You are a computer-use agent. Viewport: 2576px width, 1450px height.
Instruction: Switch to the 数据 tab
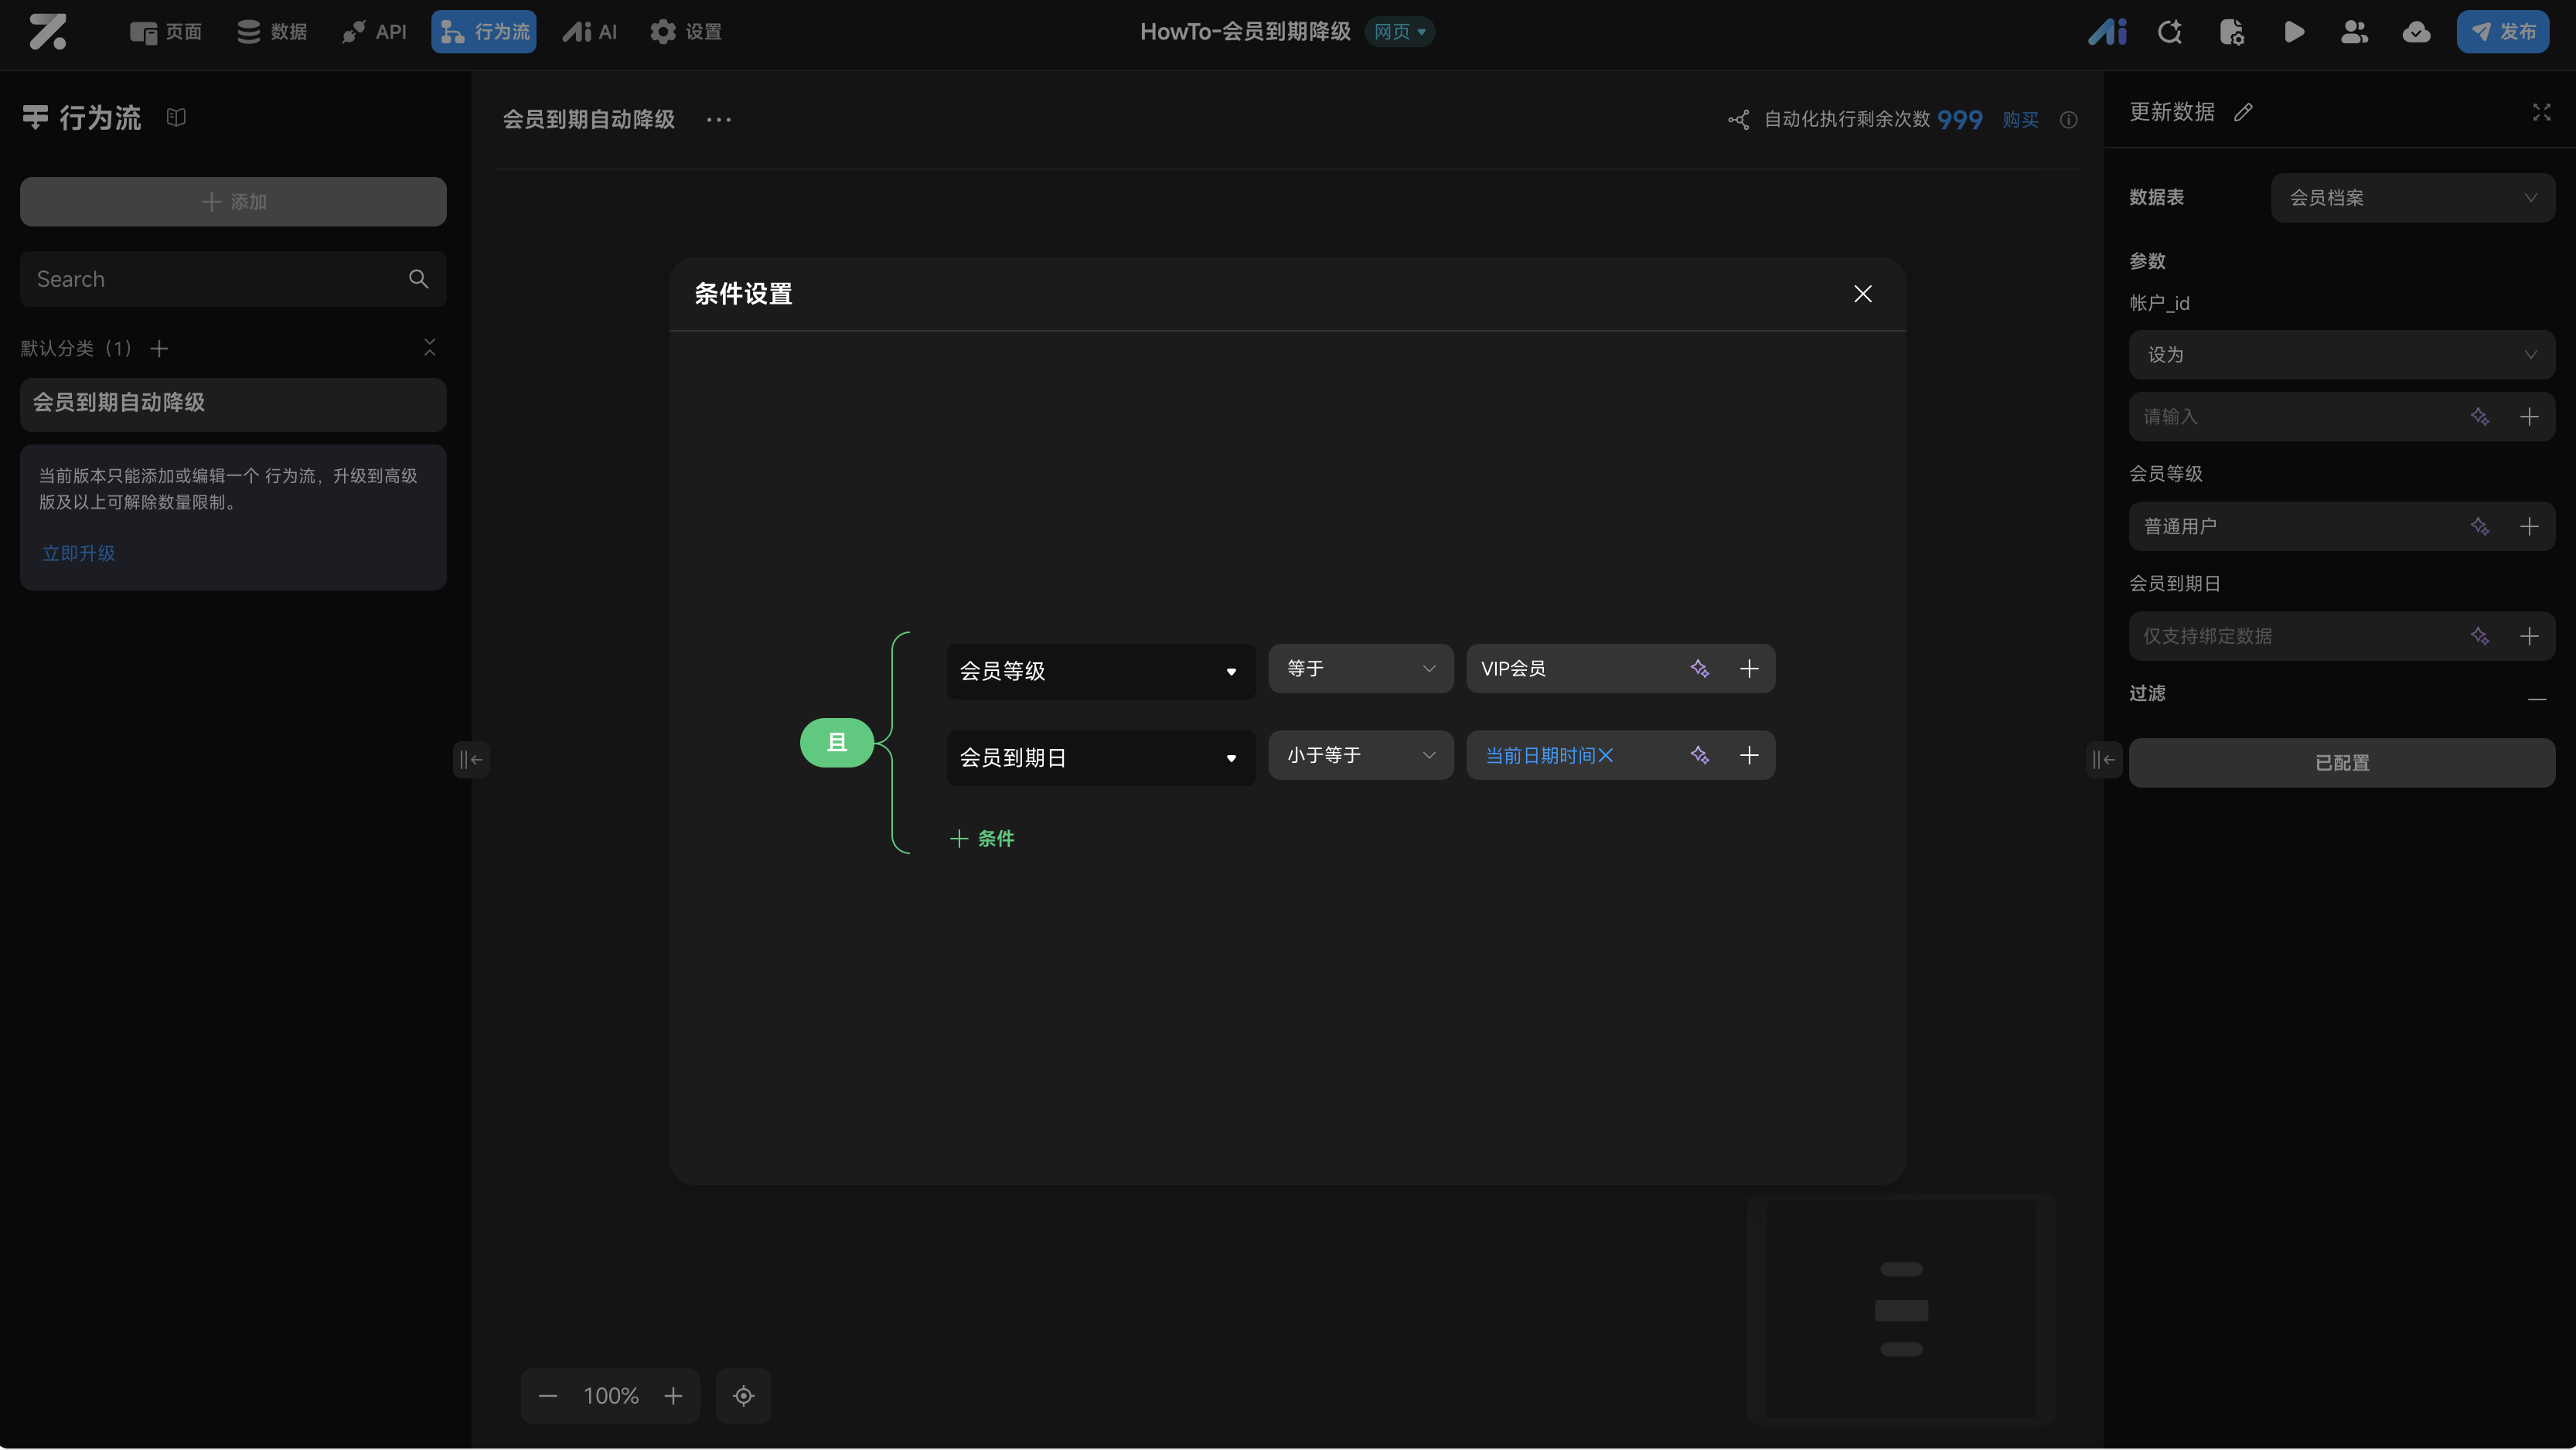click(272, 32)
